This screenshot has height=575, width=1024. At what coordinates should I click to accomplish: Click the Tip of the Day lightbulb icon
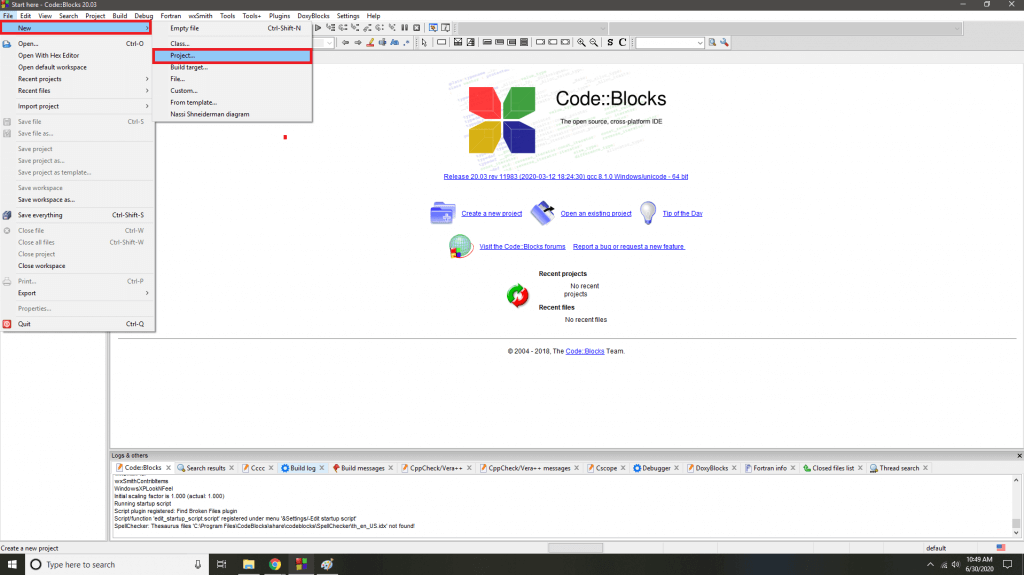[x=648, y=212]
